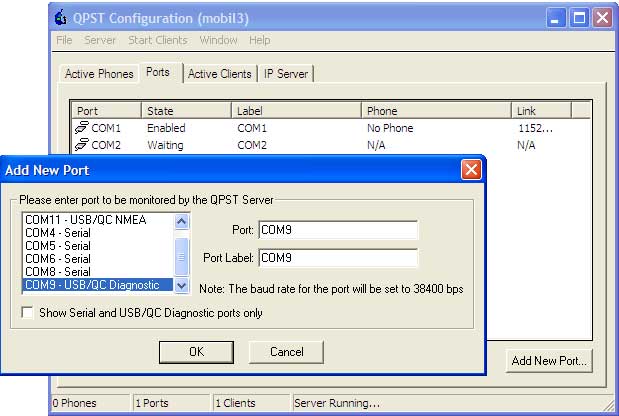Screen dimensions: 619x416
Task: Select COM5 - Serial in the list
Action: click(x=98, y=245)
